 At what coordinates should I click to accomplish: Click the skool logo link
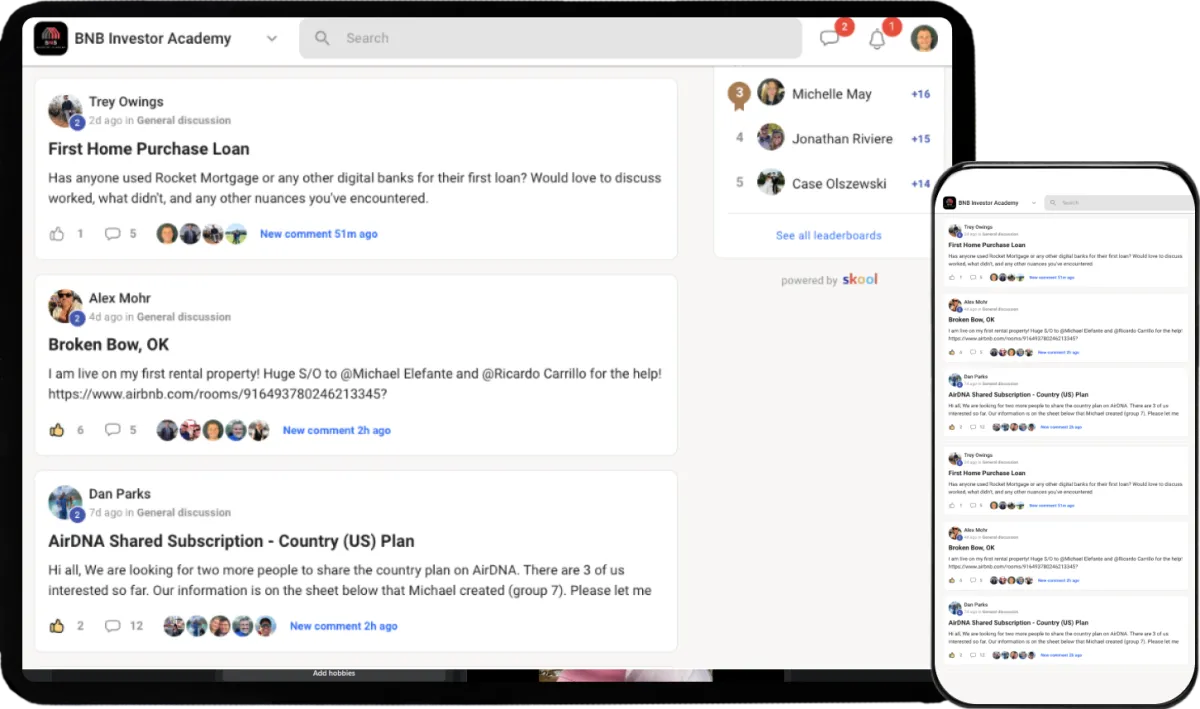coord(860,279)
